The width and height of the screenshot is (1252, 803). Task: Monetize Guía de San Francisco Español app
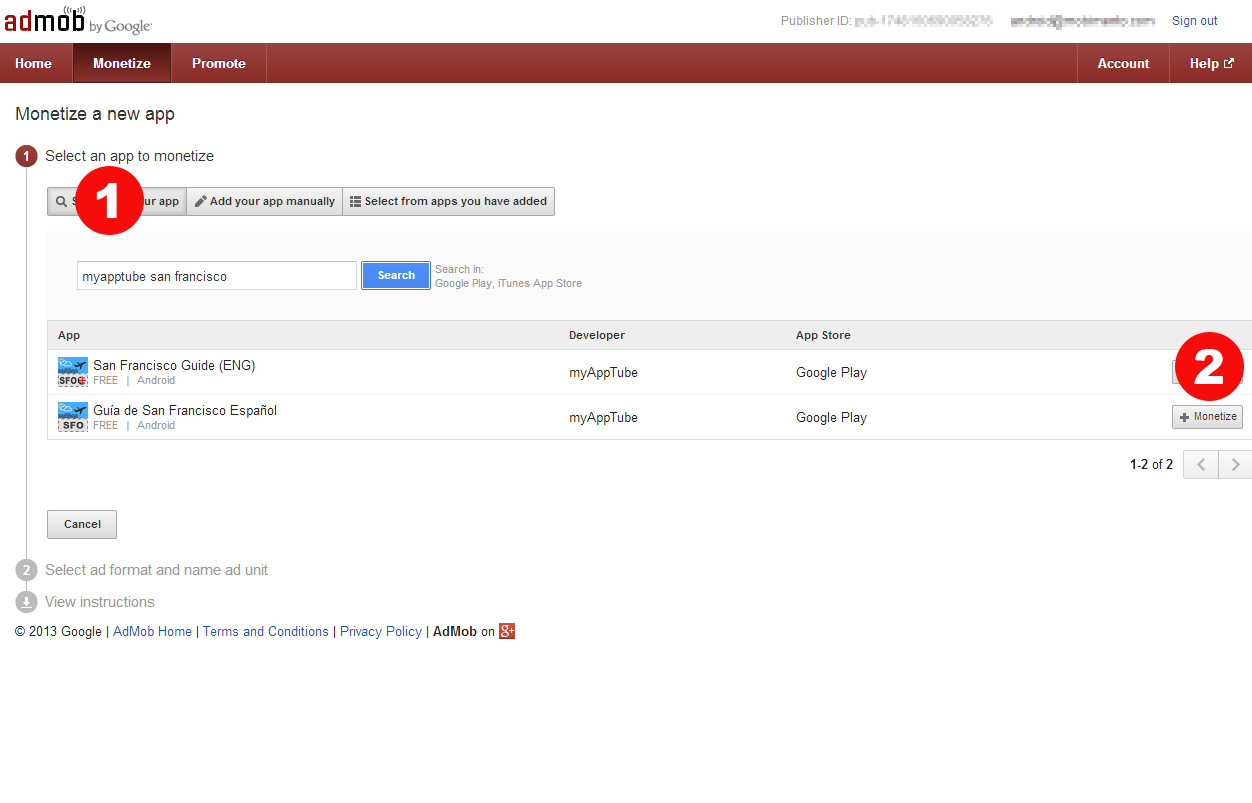click(1207, 417)
